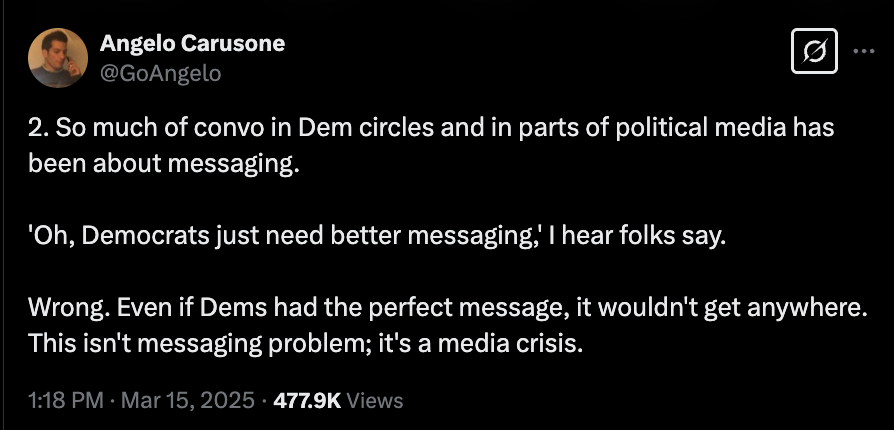Click the Views label beside the count
Screen dimensions: 894x430
tap(375, 400)
